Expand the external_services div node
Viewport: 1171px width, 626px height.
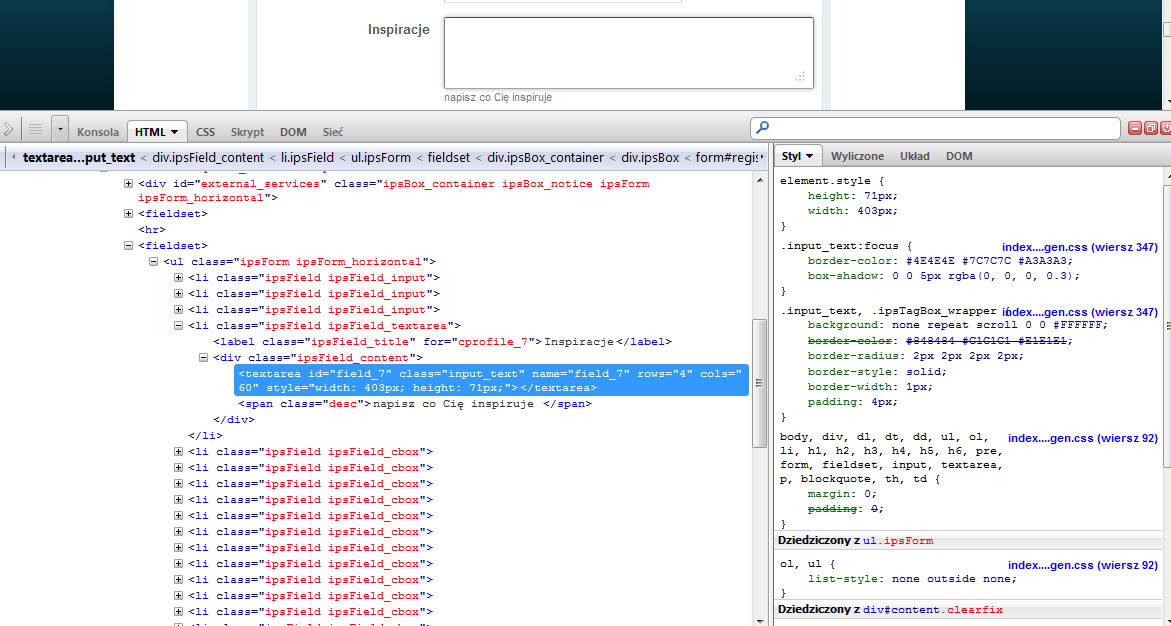[x=129, y=184]
